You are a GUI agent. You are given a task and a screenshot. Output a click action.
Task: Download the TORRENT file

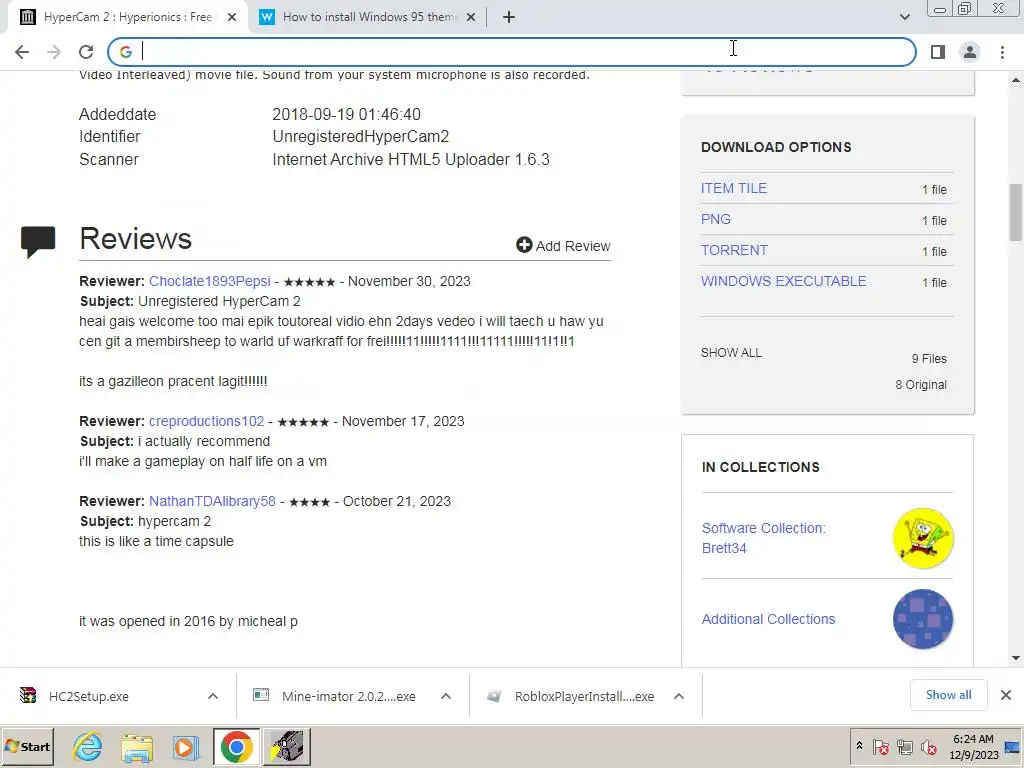pos(734,250)
